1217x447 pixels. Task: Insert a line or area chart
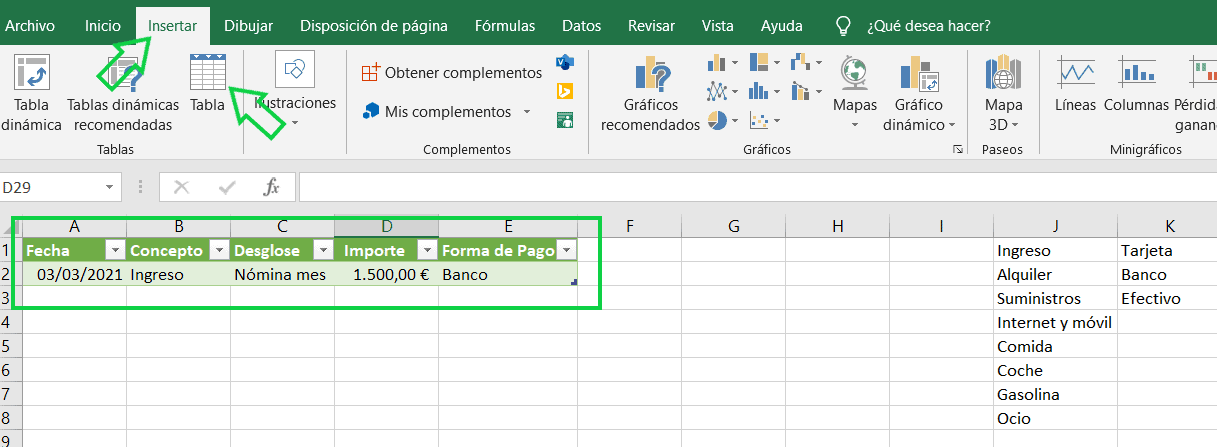click(724, 92)
